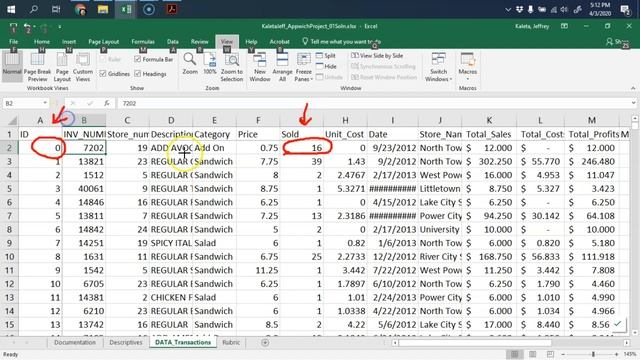This screenshot has height=360, width=640.
Task: Open the Insert ribbon tab
Action: point(69,42)
